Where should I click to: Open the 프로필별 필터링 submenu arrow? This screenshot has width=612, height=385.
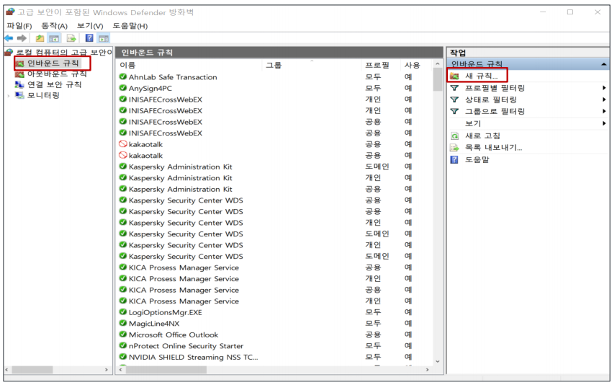(604, 88)
